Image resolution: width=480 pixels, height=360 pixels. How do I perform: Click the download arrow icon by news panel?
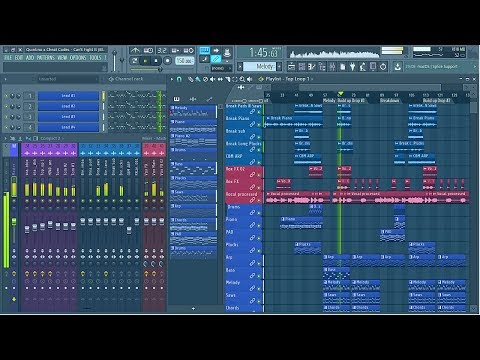tap(398, 67)
